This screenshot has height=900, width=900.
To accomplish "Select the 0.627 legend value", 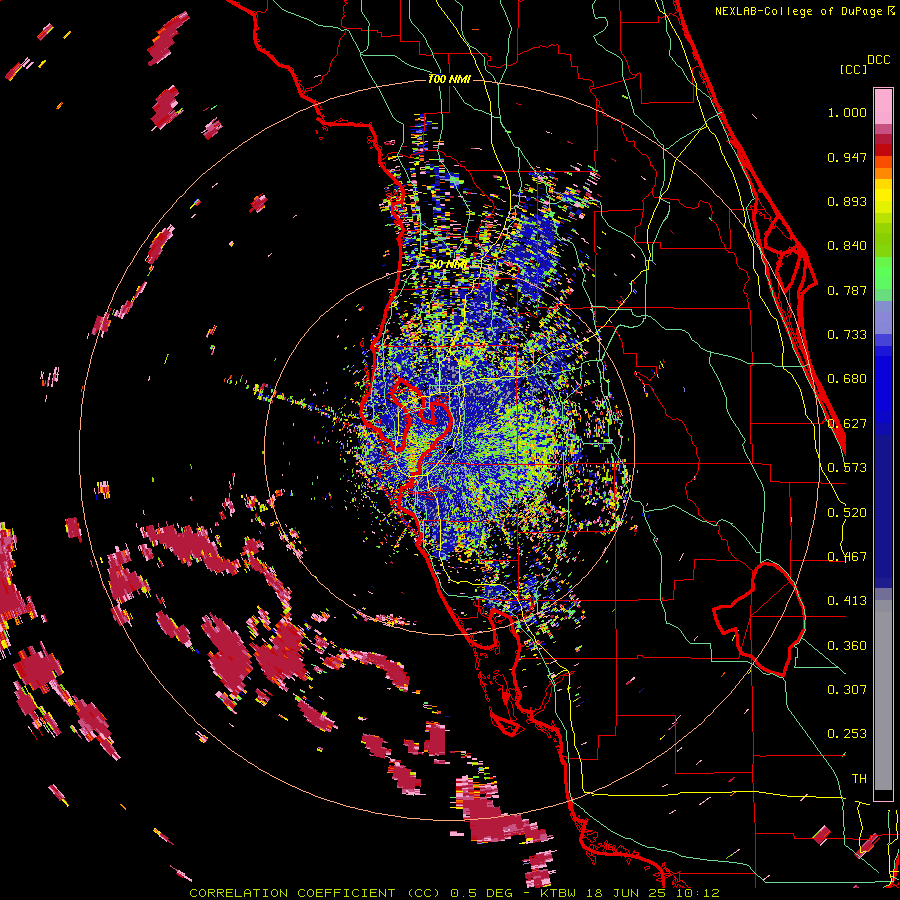I will (847, 424).
